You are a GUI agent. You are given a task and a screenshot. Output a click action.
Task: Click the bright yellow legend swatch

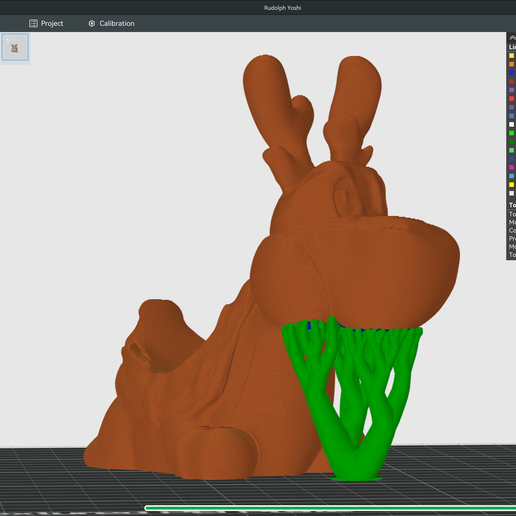(512, 185)
